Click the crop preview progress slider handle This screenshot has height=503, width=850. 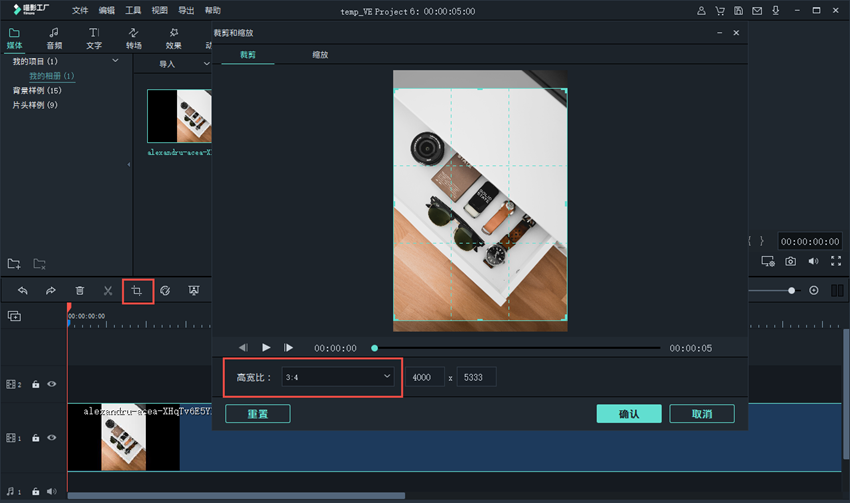pyautogui.click(x=374, y=348)
